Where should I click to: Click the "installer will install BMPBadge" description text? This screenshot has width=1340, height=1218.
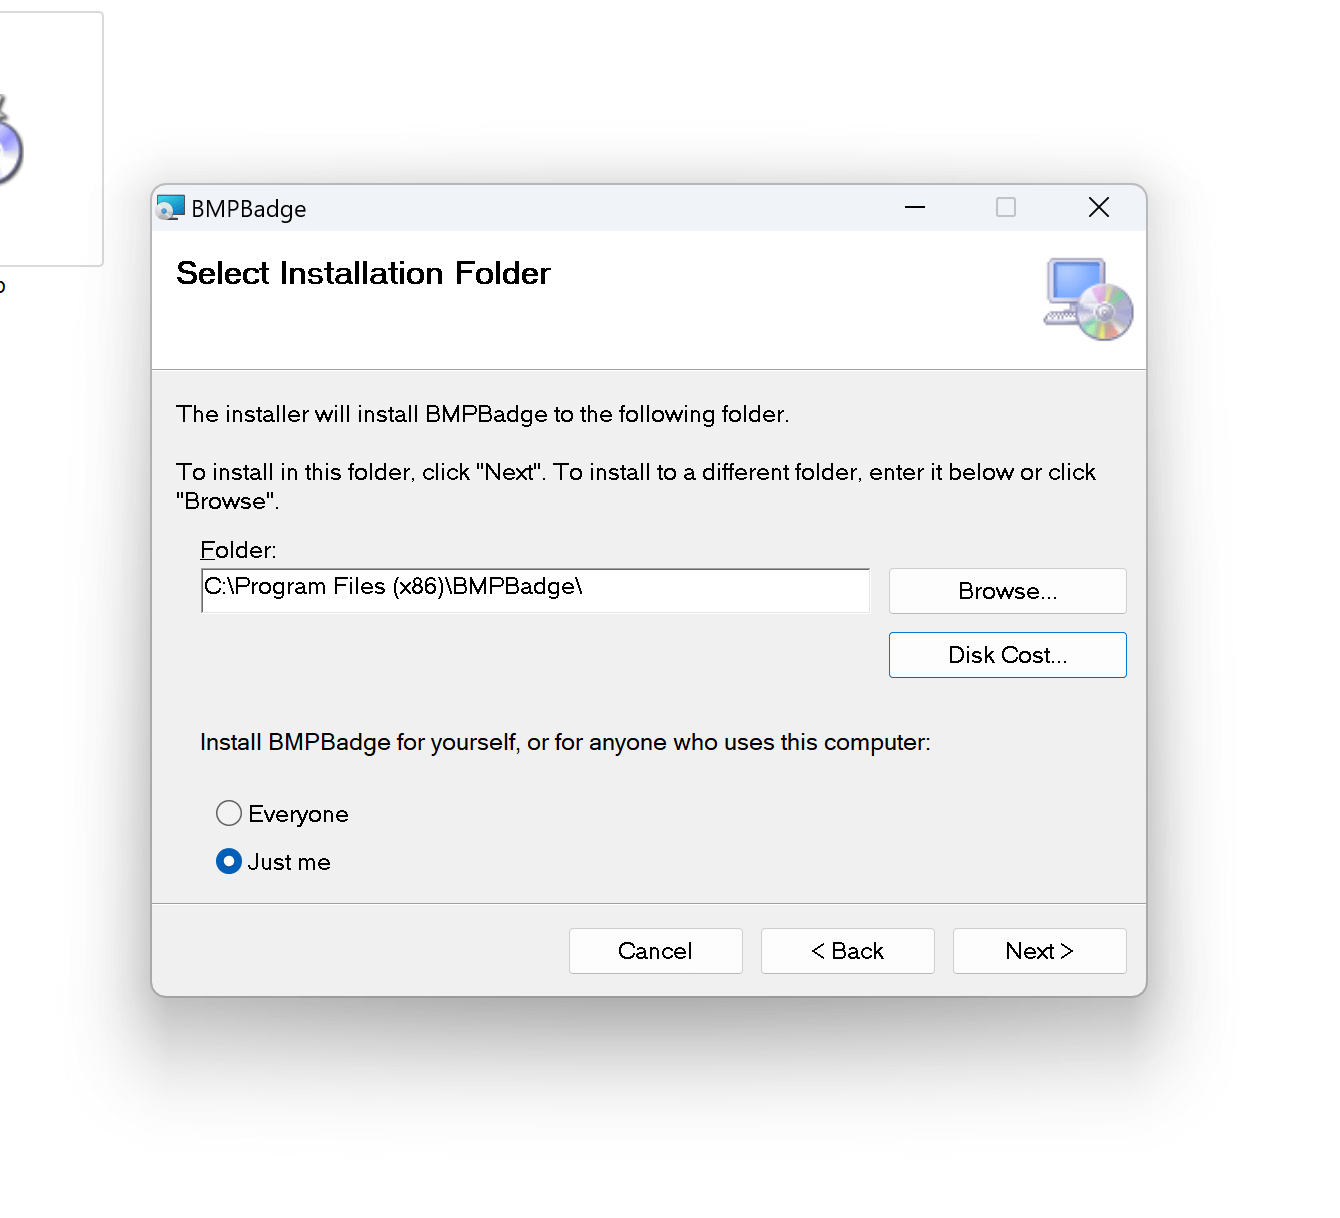pos(482,415)
